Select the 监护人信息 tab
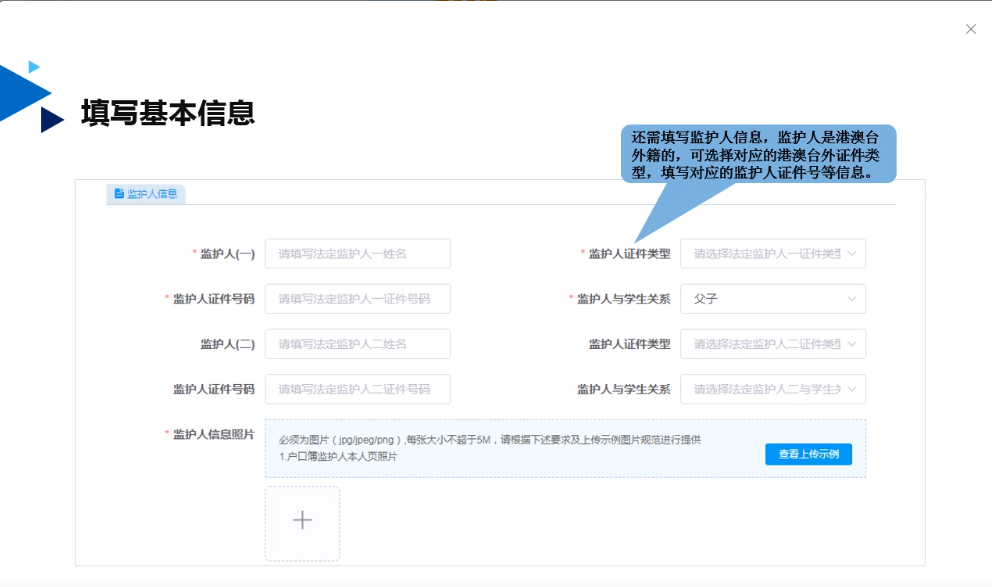Viewport: 992px width, 587px height. coord(146,194)
